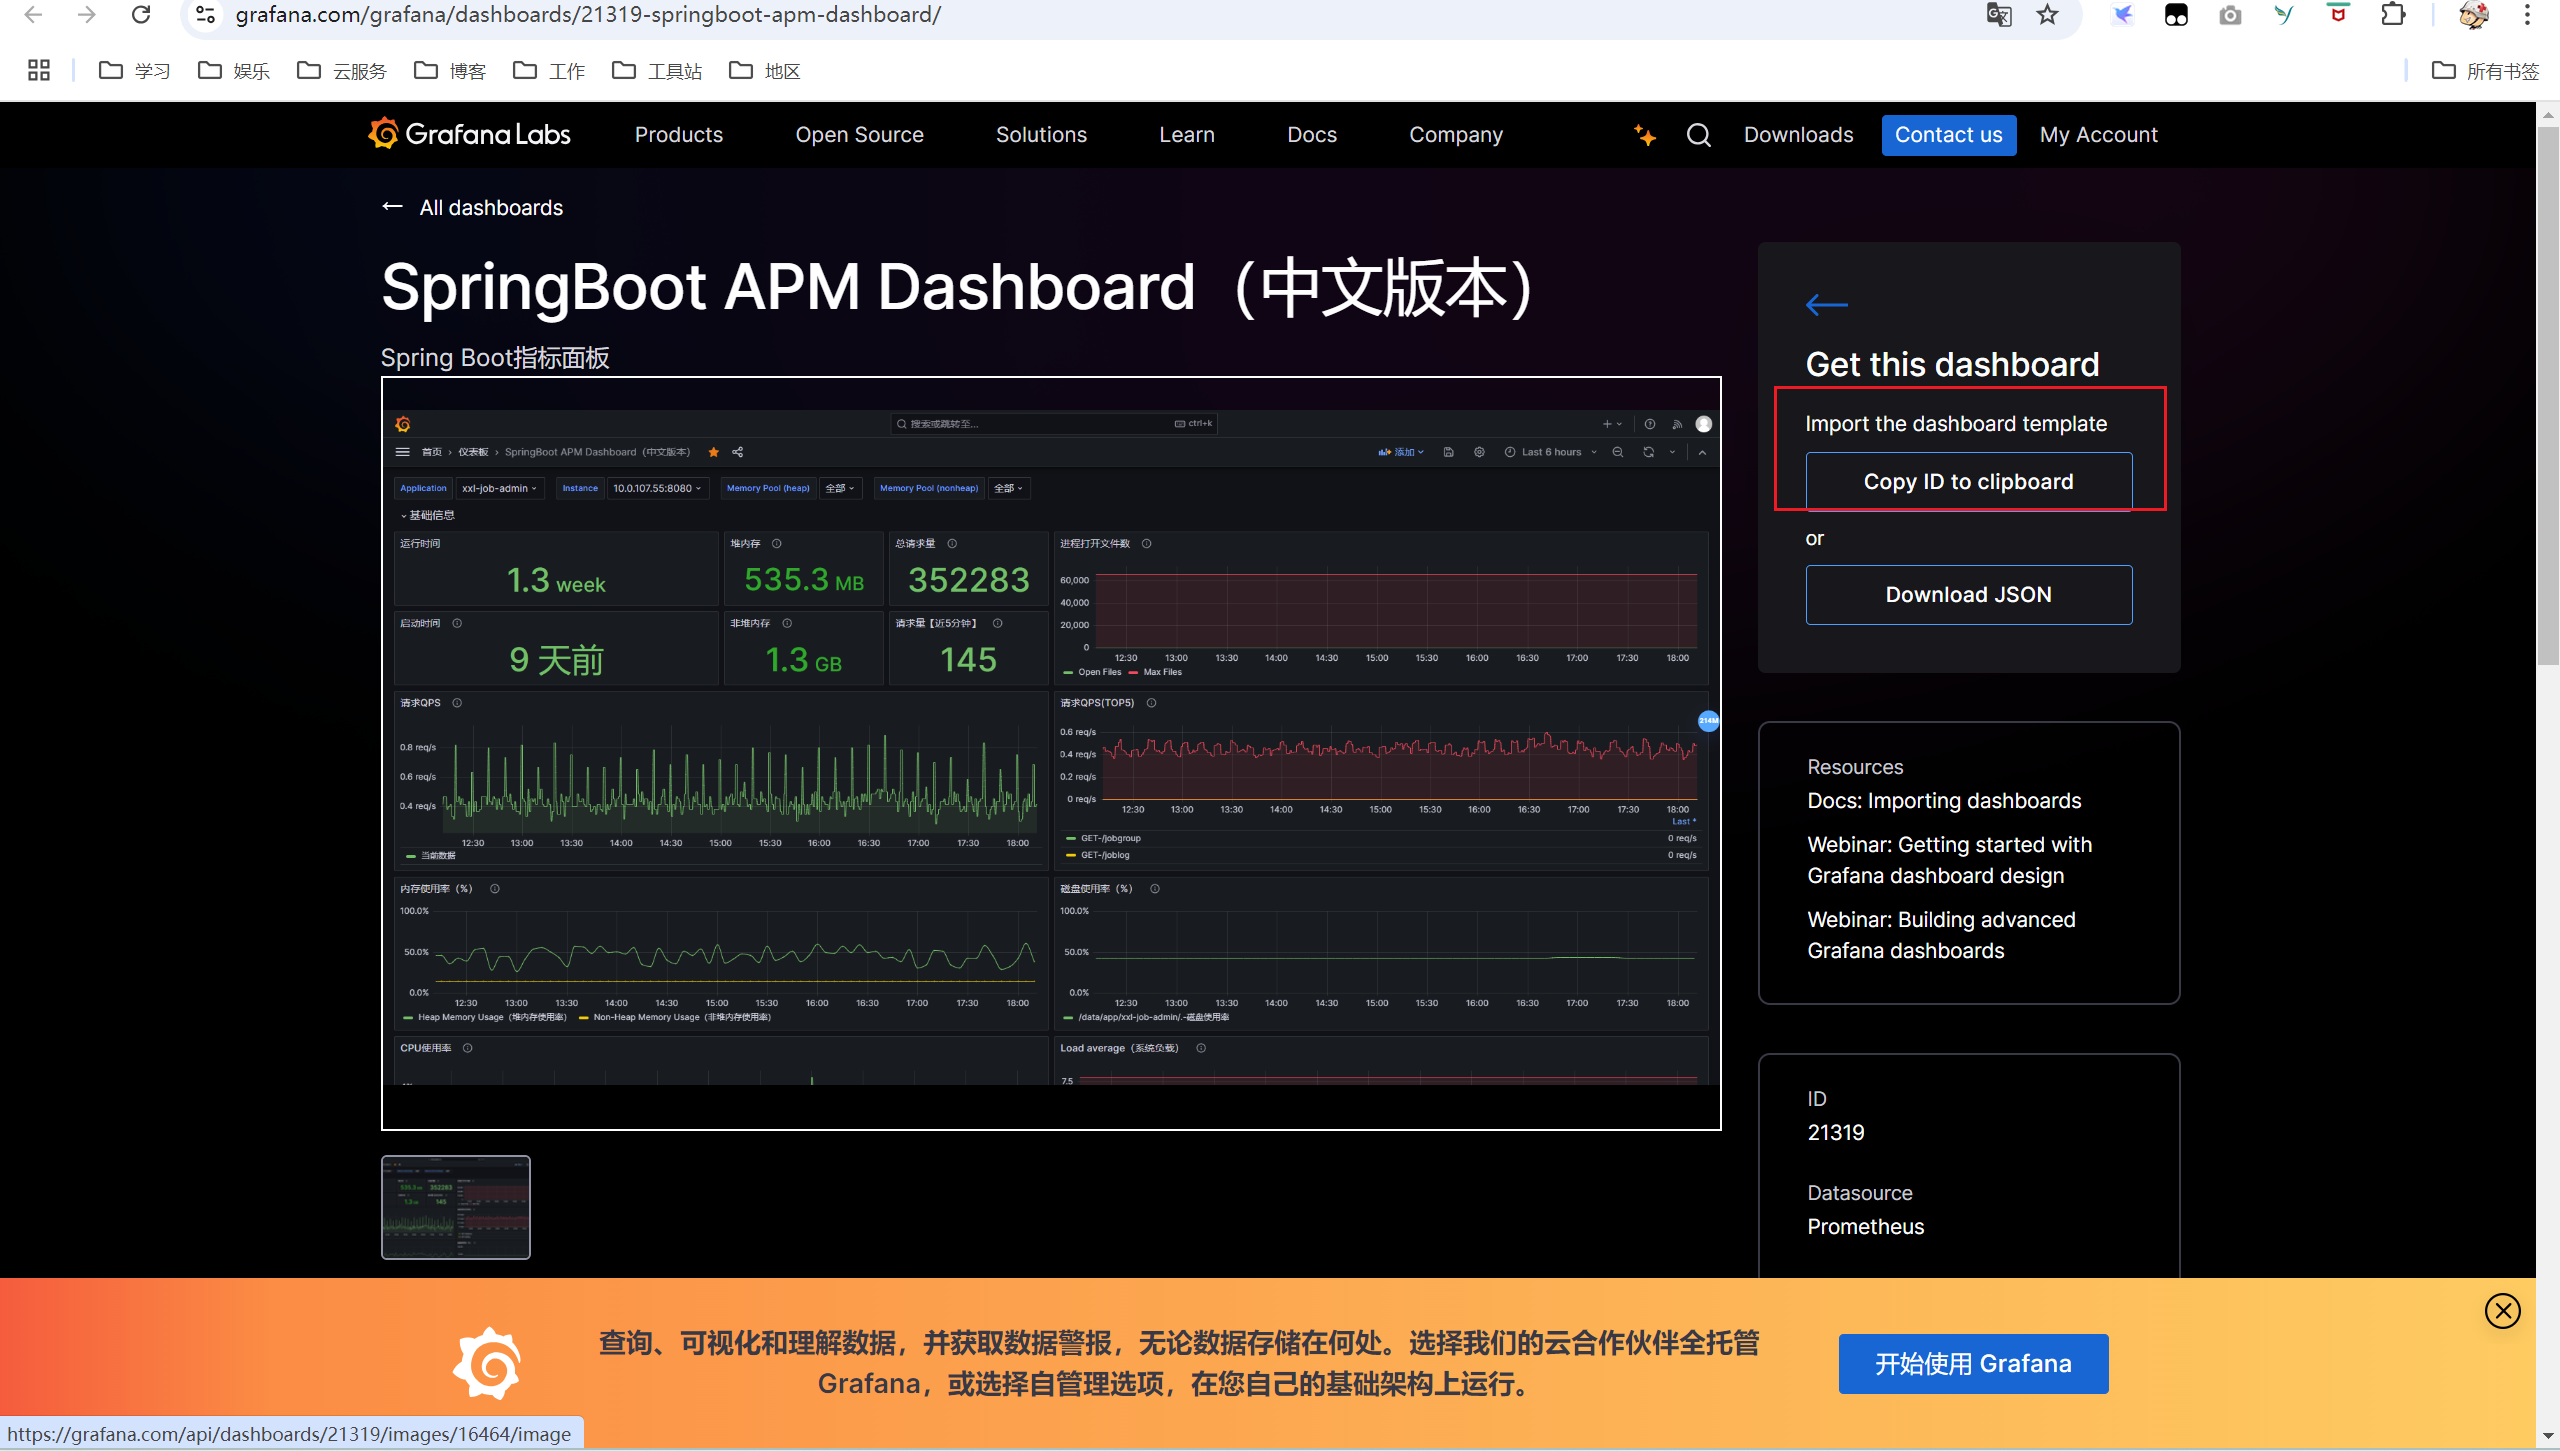Open the Products menu
This screenshot has height=1451, width=2560.
point(679,134)
